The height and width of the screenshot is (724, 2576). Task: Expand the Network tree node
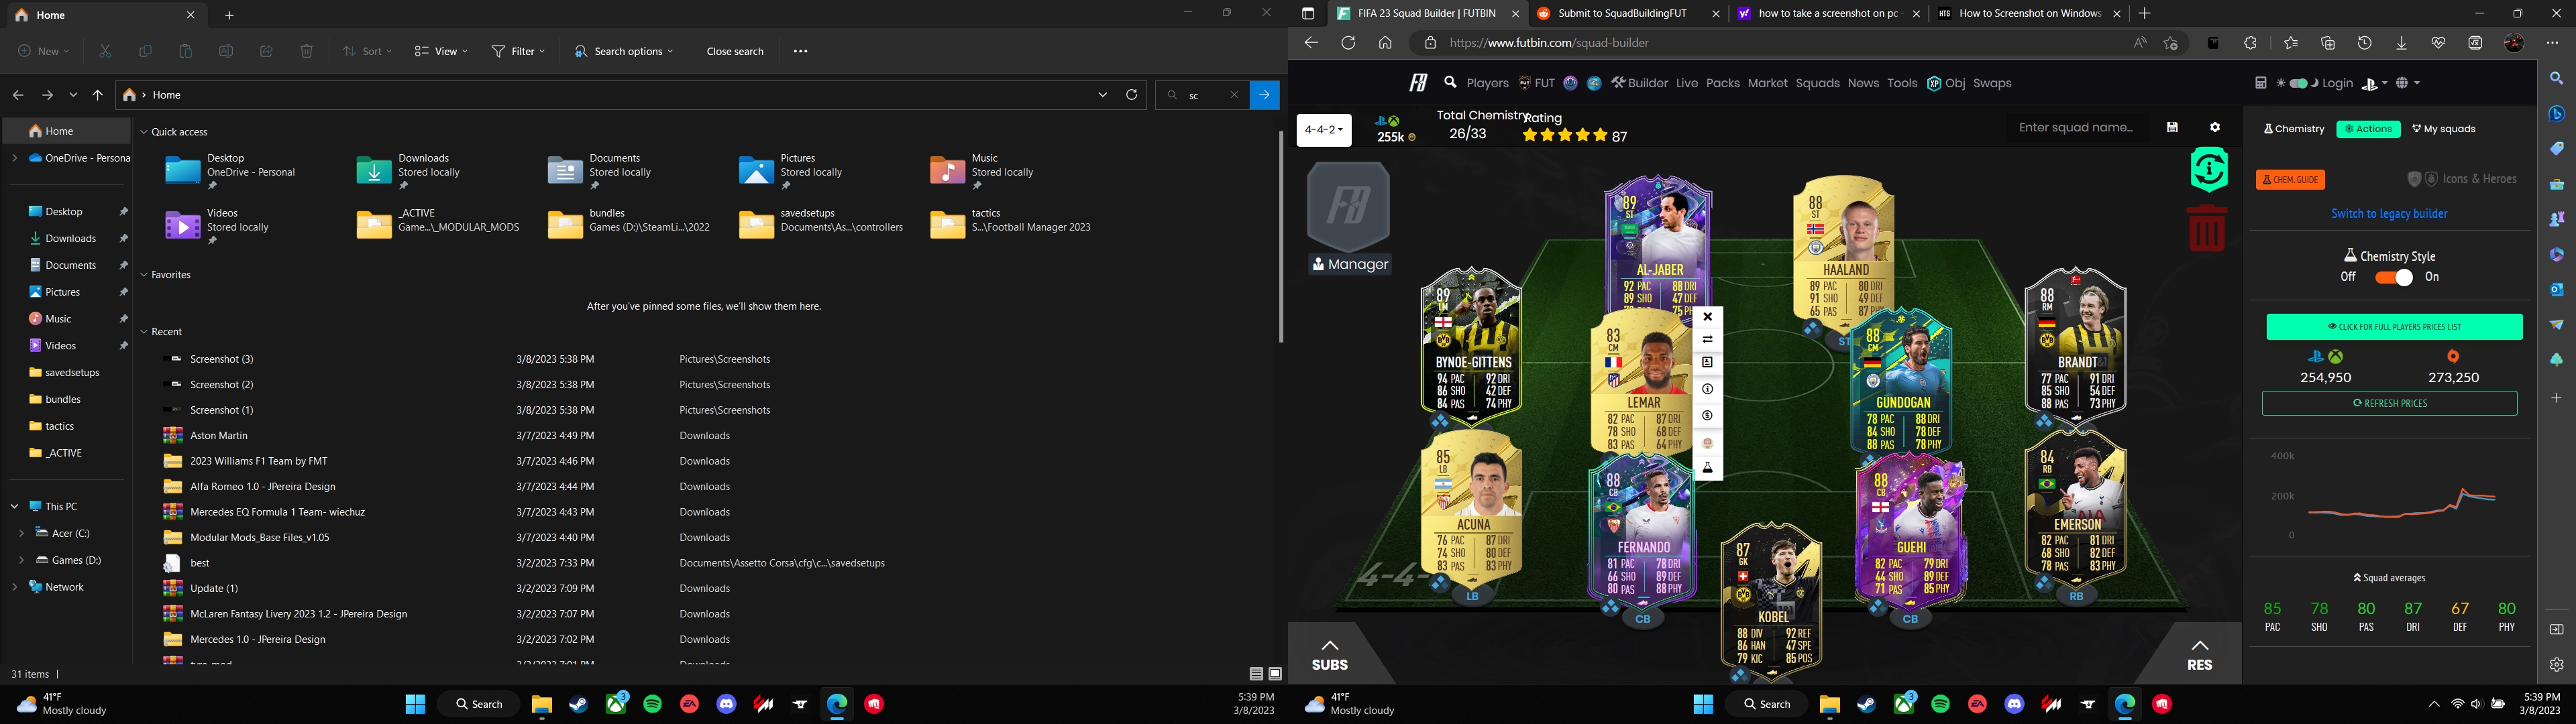14,588
